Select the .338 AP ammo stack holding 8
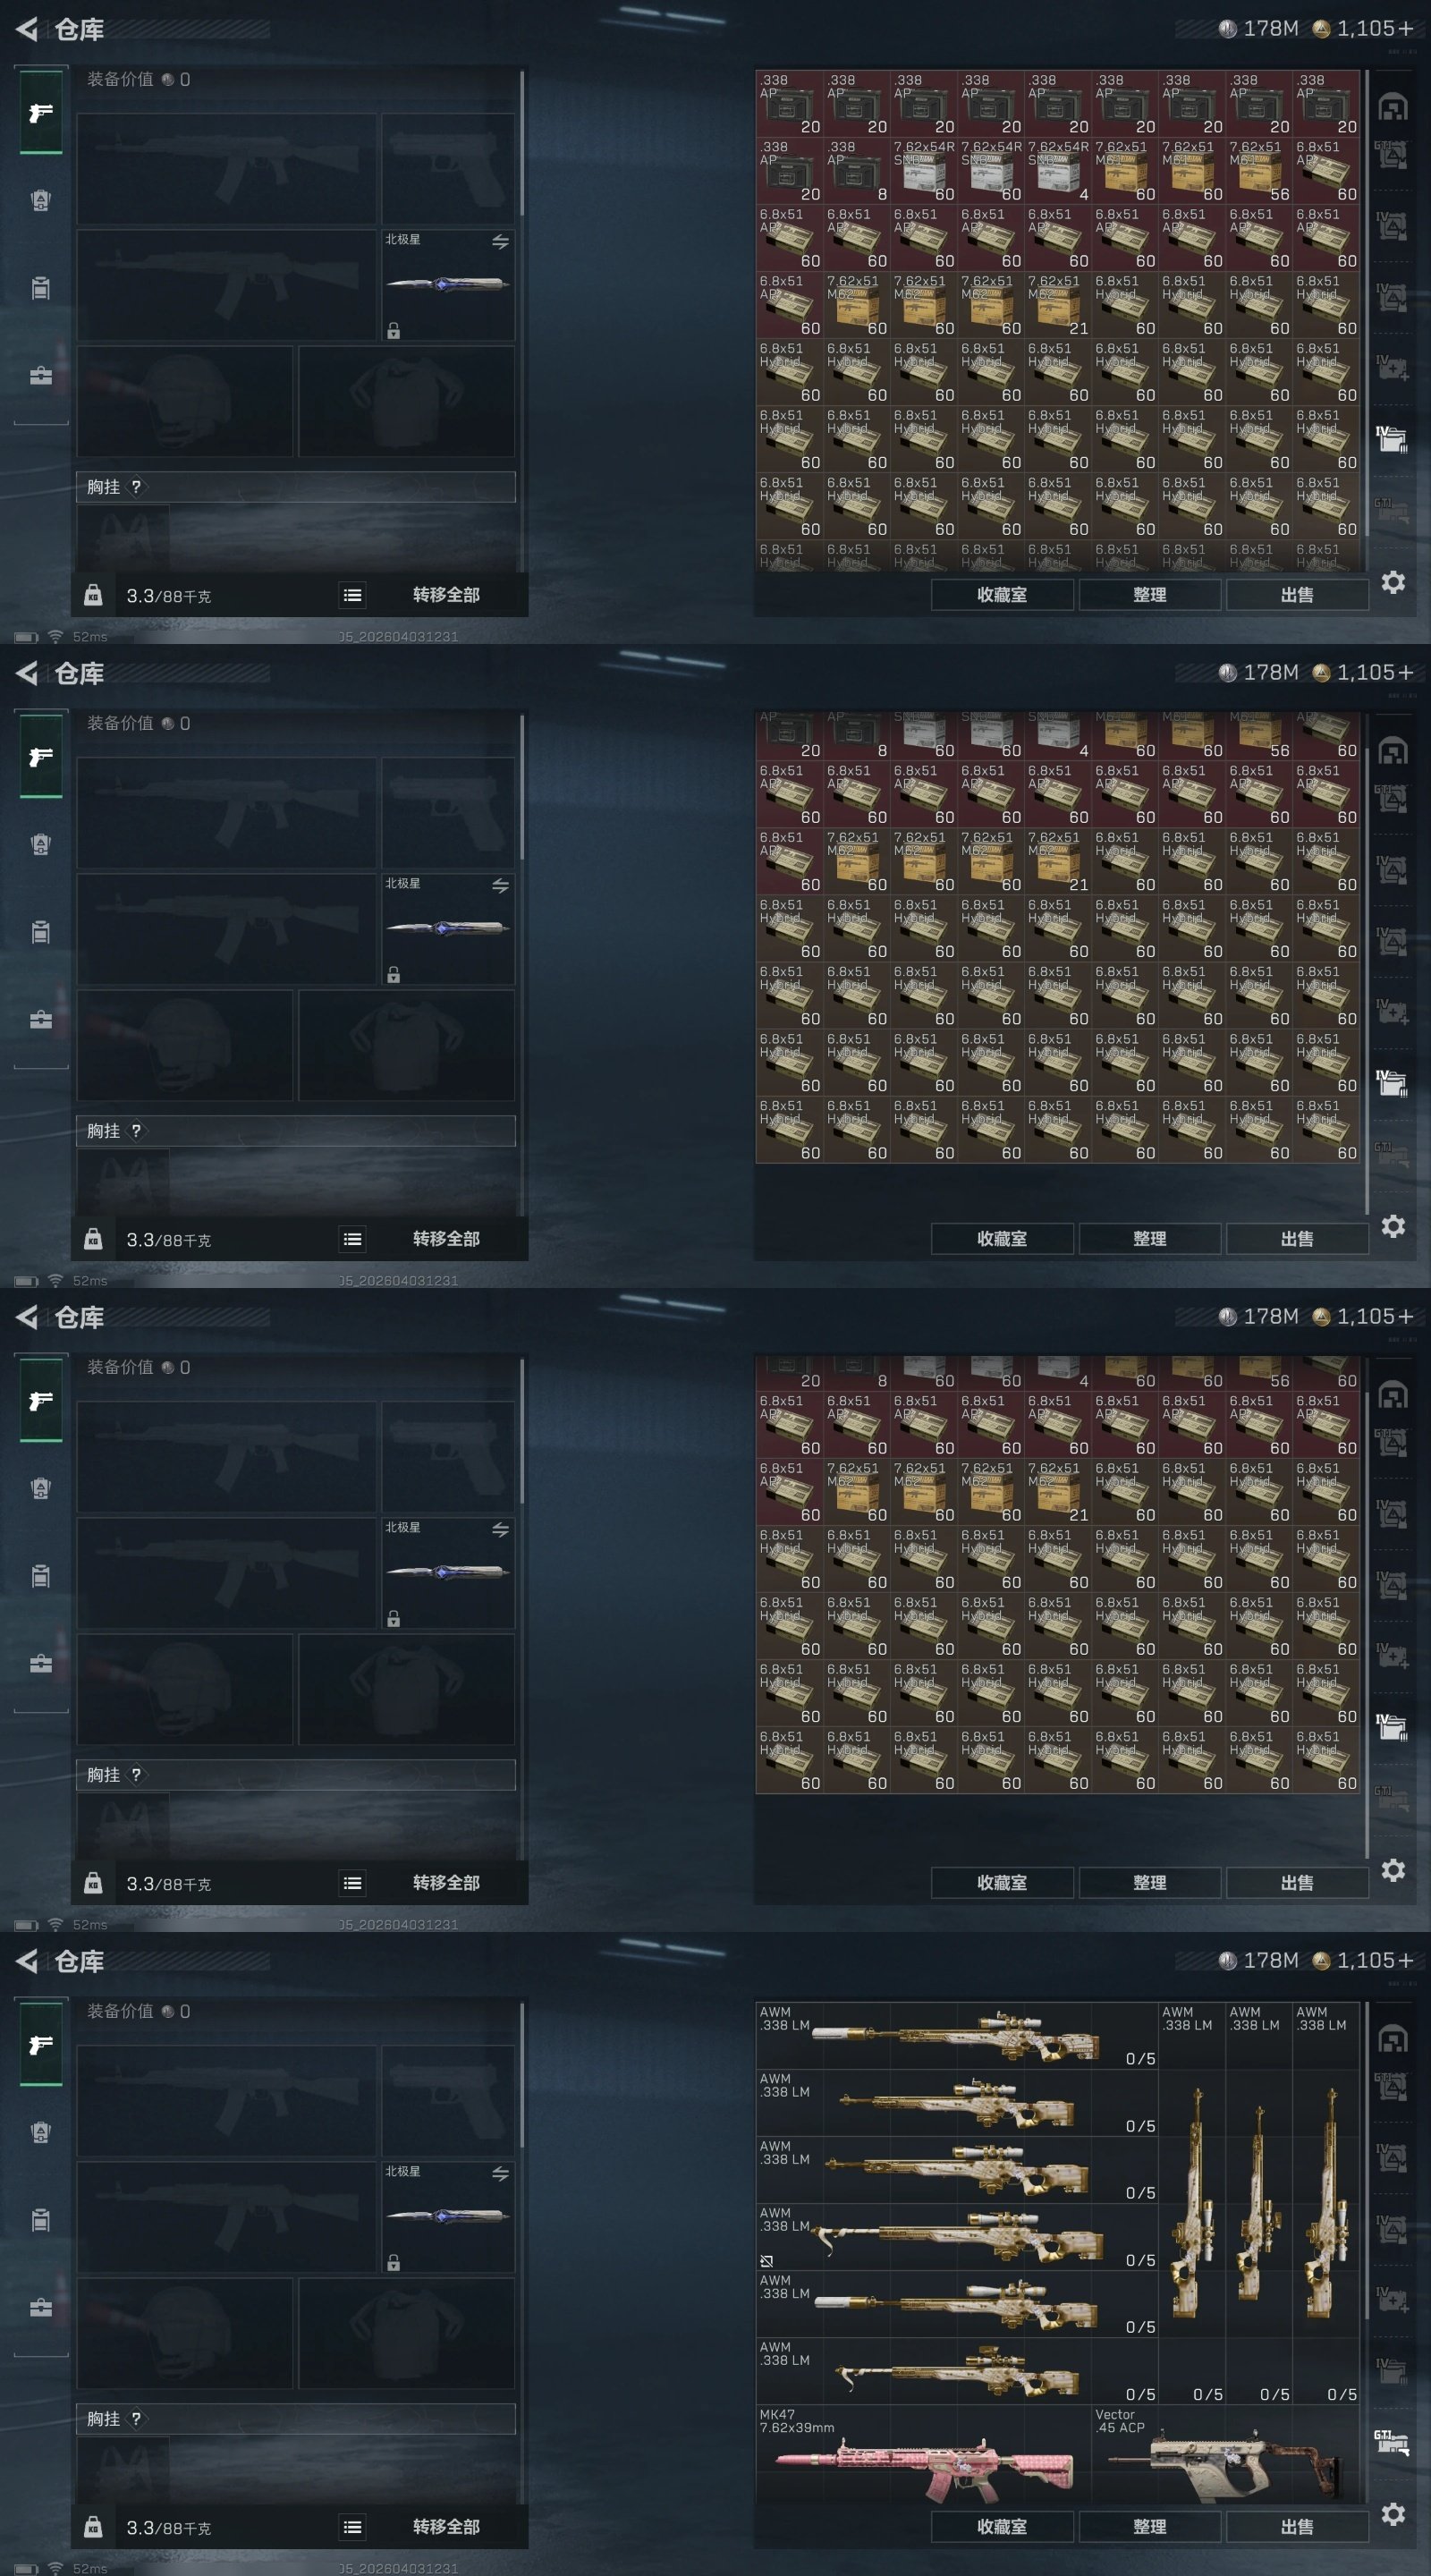 point(857,171)
